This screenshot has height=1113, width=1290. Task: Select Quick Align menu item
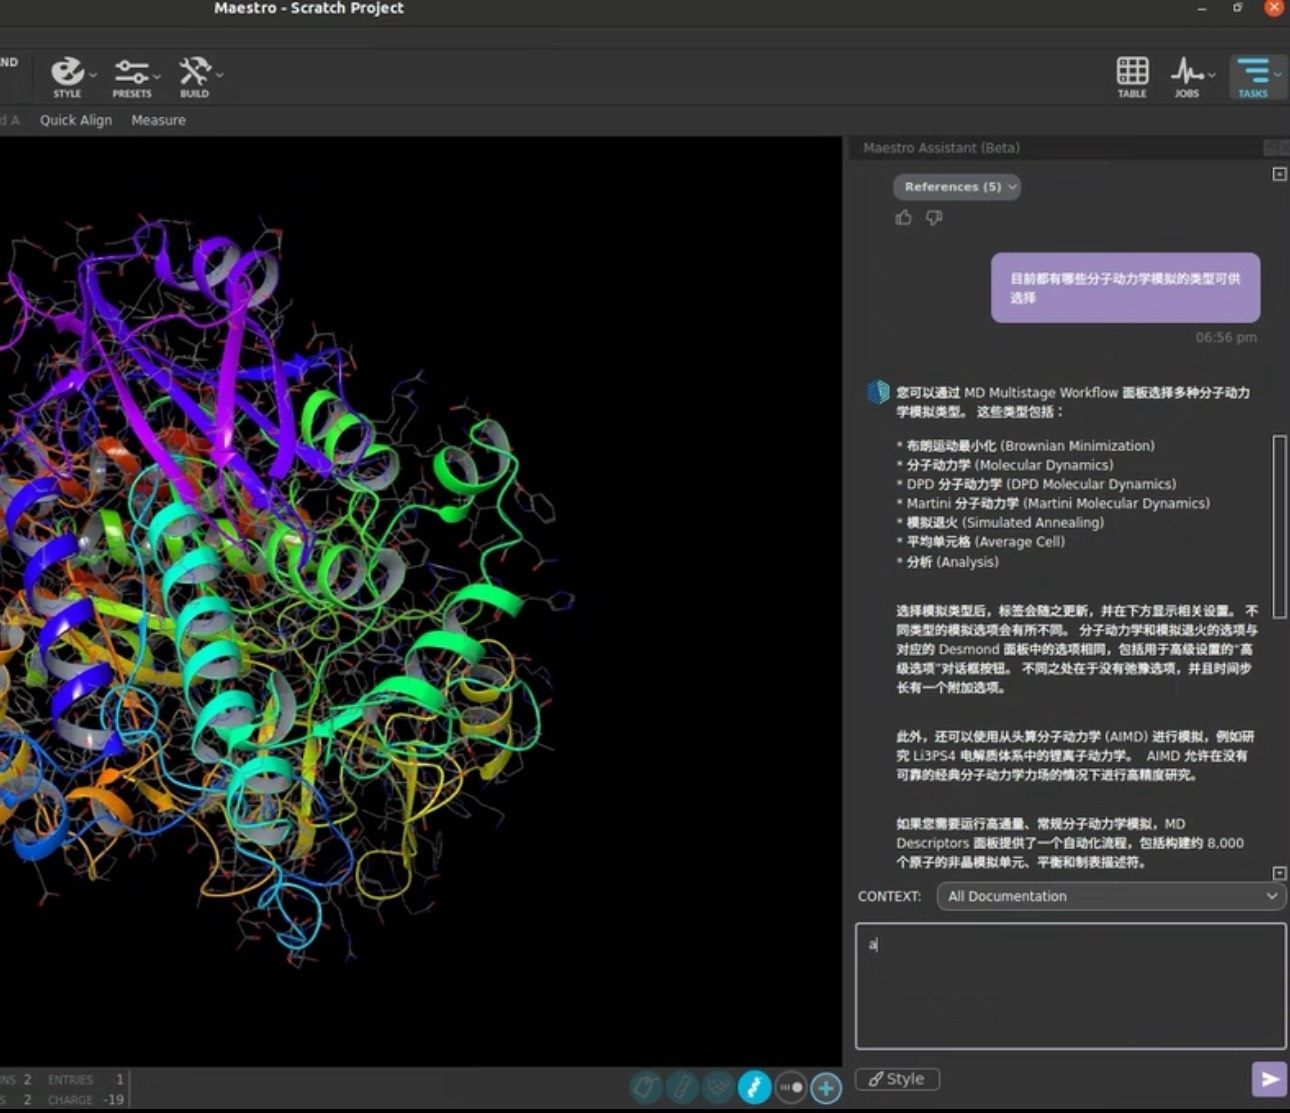[x=76, y=120]
